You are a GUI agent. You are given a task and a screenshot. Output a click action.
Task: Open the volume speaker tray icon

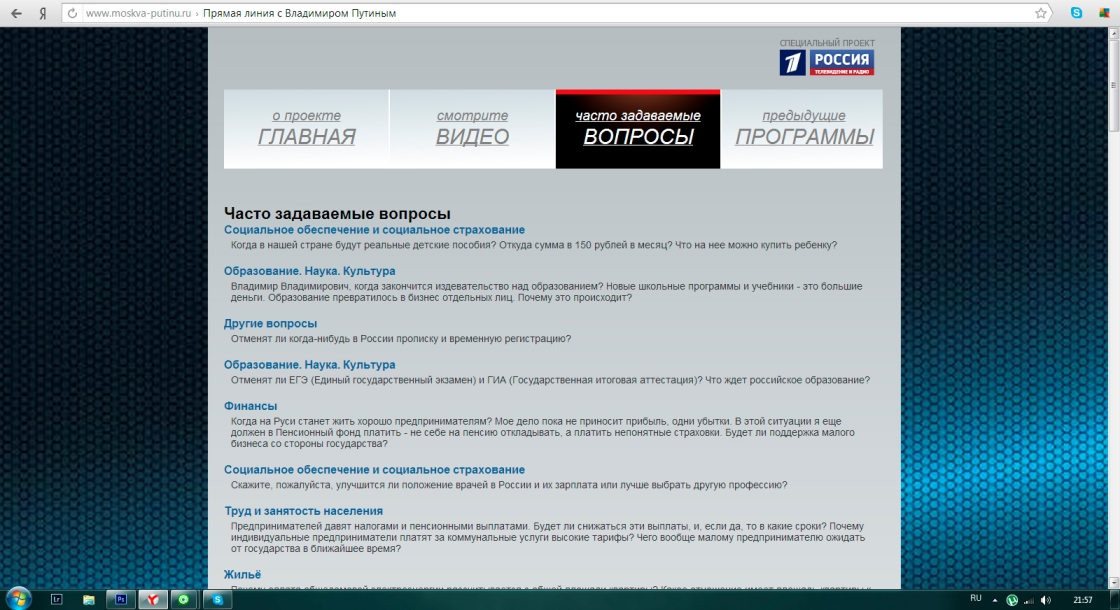point(1046,600)
